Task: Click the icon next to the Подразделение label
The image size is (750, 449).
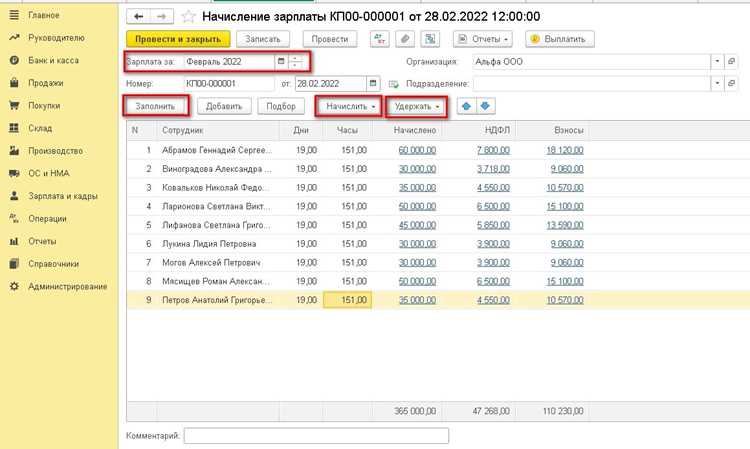Action: pos(394,84)
